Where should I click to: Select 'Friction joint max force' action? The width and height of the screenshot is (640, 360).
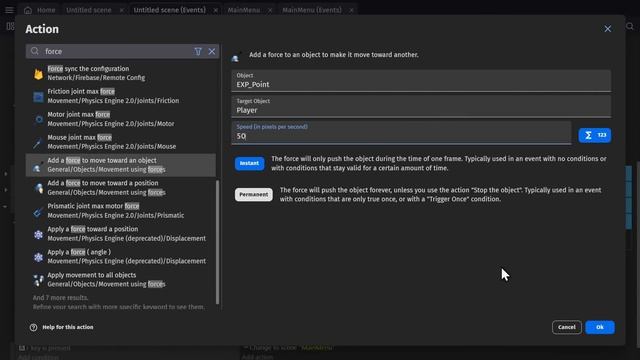[x=120, y=96]
